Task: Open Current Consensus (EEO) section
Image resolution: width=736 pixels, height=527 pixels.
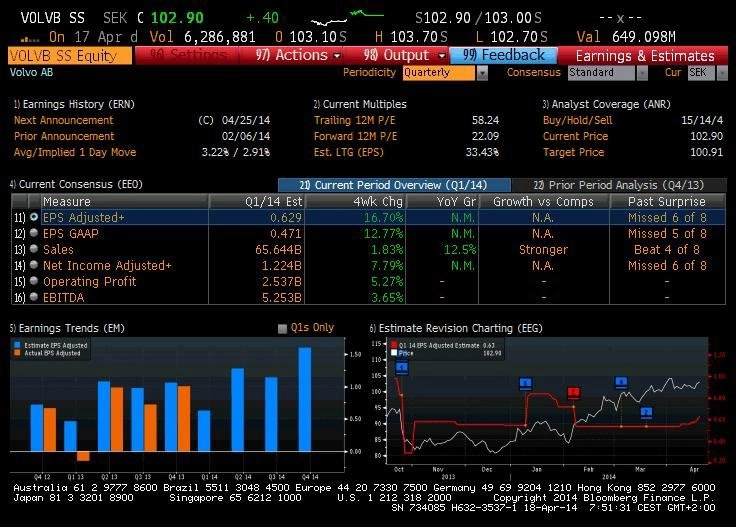Action: pyautogui.click(x=76, y=184)
